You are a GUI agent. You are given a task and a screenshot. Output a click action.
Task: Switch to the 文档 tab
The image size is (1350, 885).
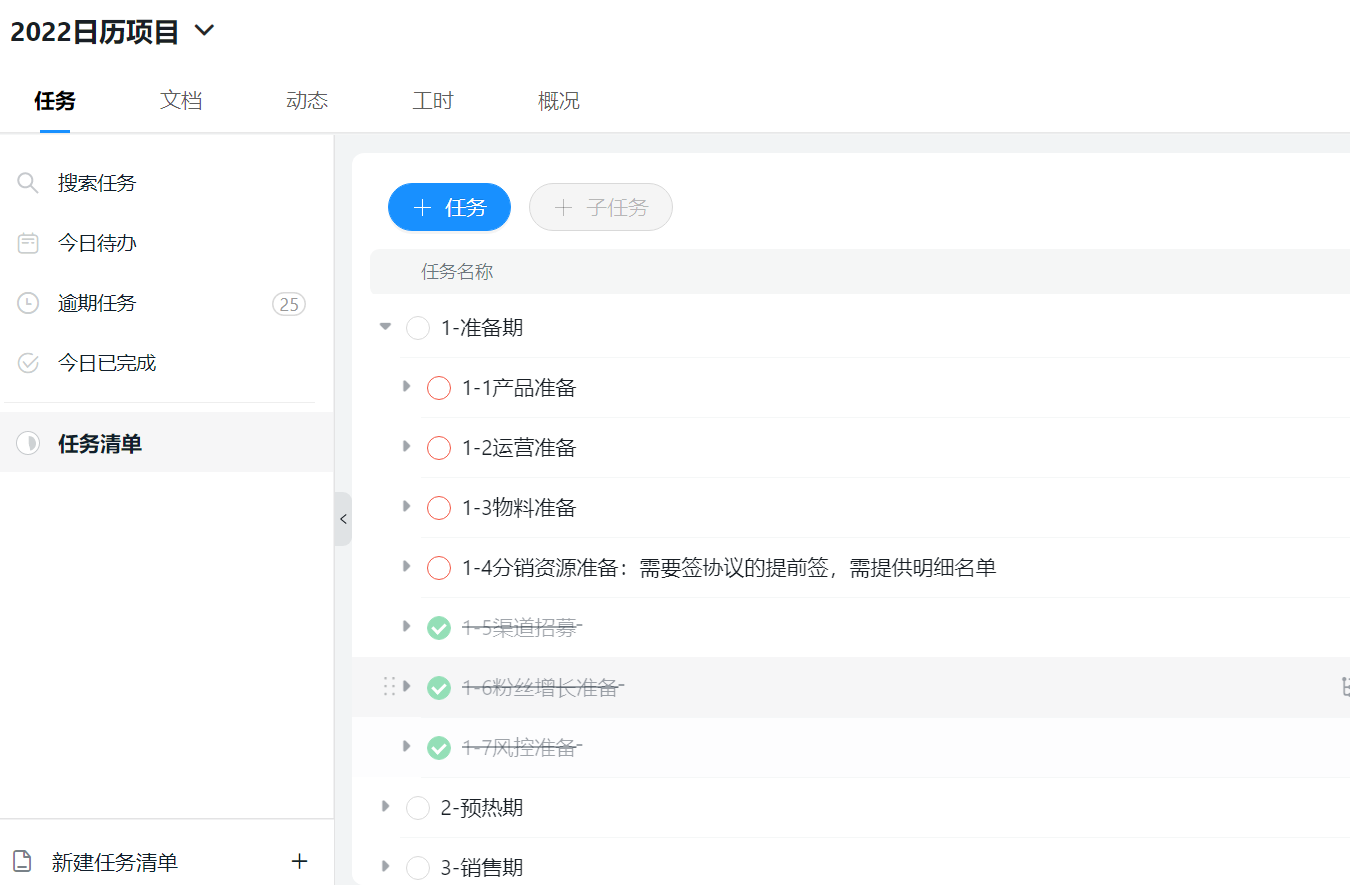pyautogui.click(x=181, y=100)
